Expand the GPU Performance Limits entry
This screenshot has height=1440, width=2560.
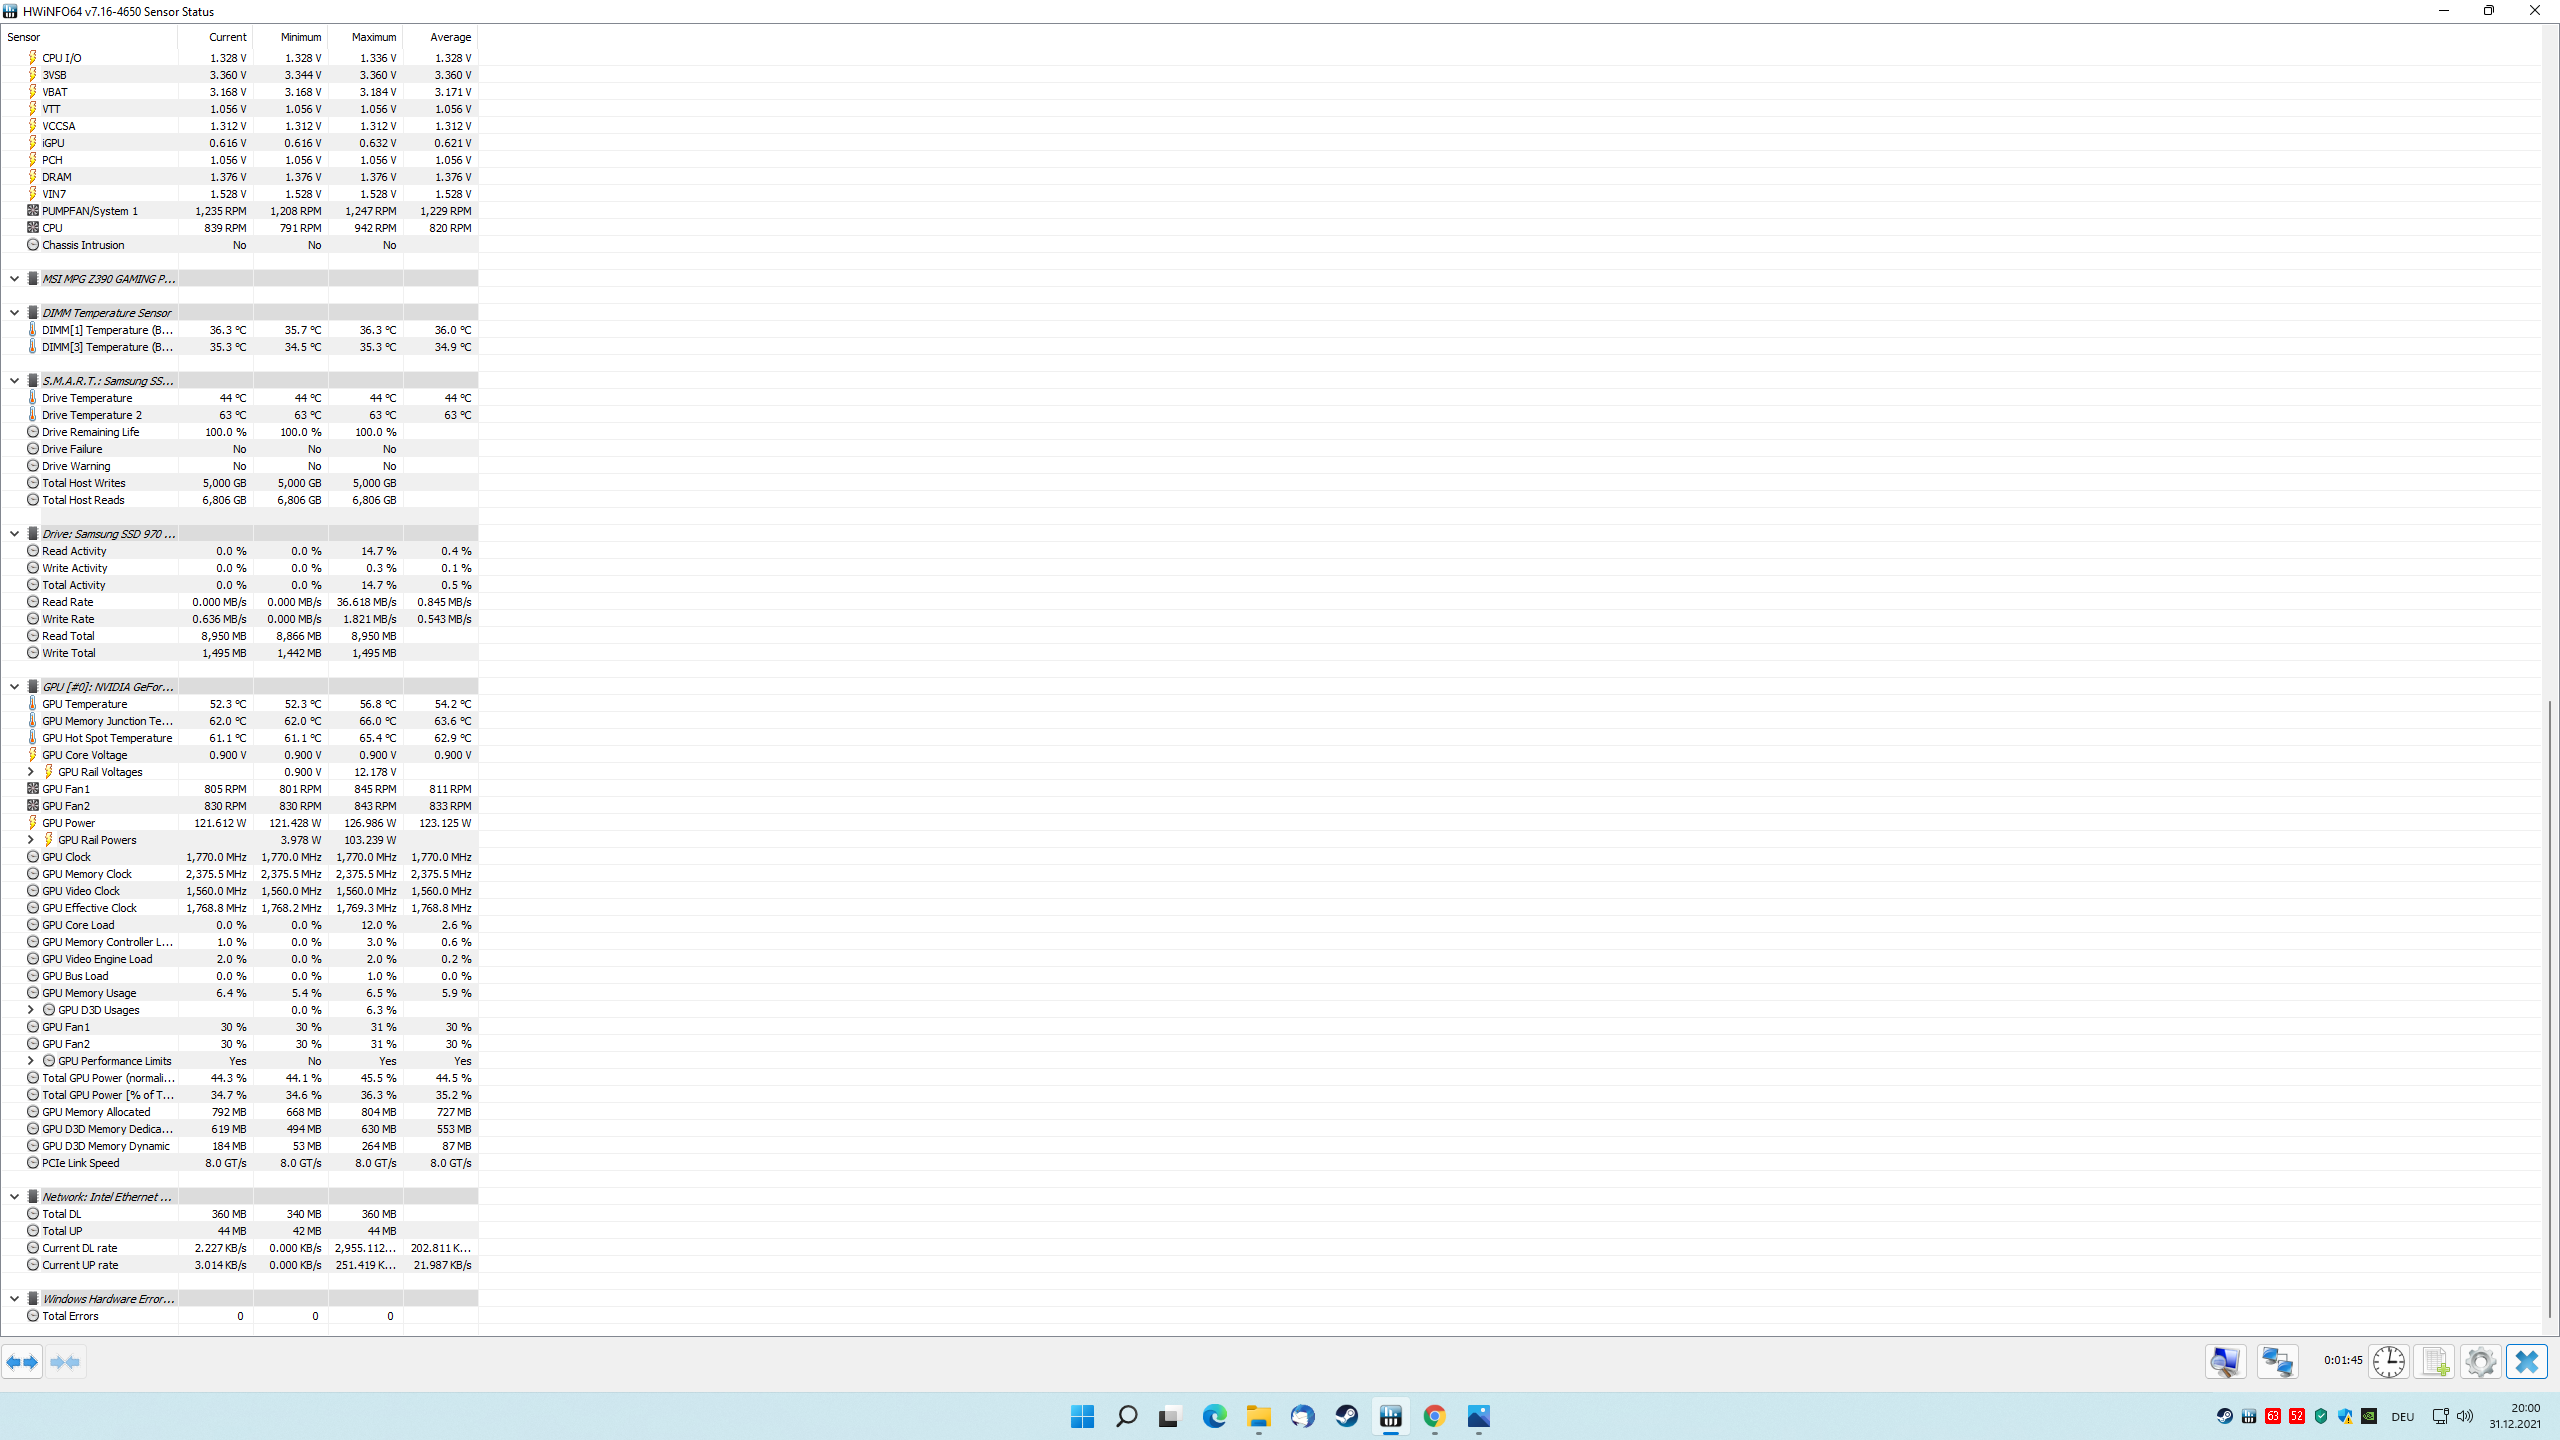[x=30, y=1060]
